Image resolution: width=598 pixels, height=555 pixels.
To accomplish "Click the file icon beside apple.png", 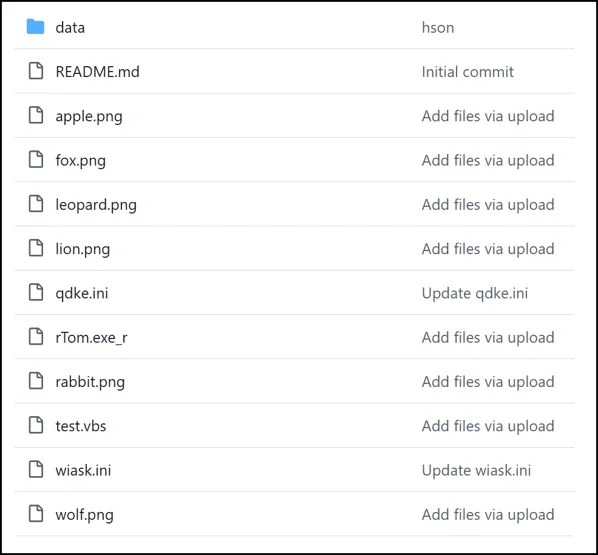I will pos(36,115).
